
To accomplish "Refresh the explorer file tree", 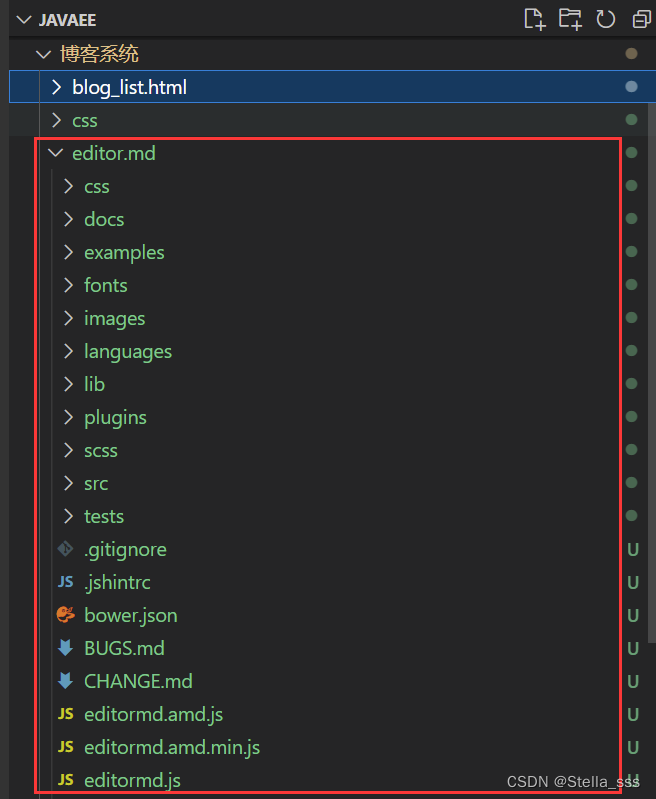I will [x=605, y=19].
